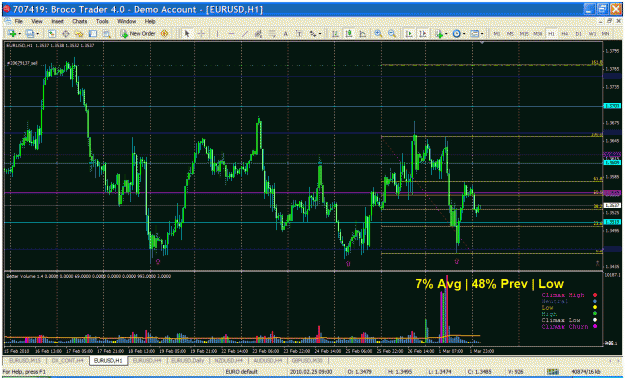Select the H1 timeframe button
This screenshot has height=378, width=625.
pyautogui.click(x=551, y=34)
